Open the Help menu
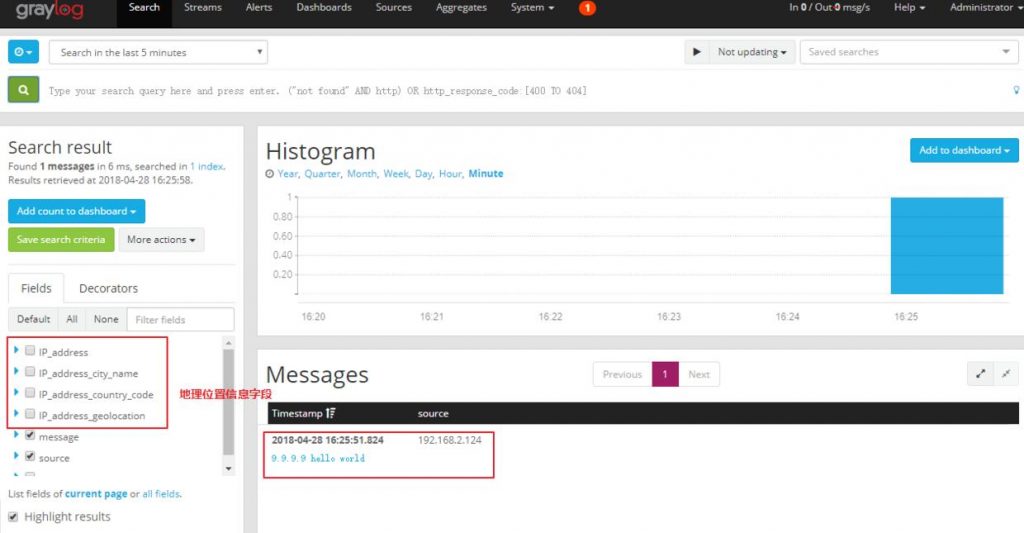The height and width of the screenshot is (533, 1024). coord(909,8)
